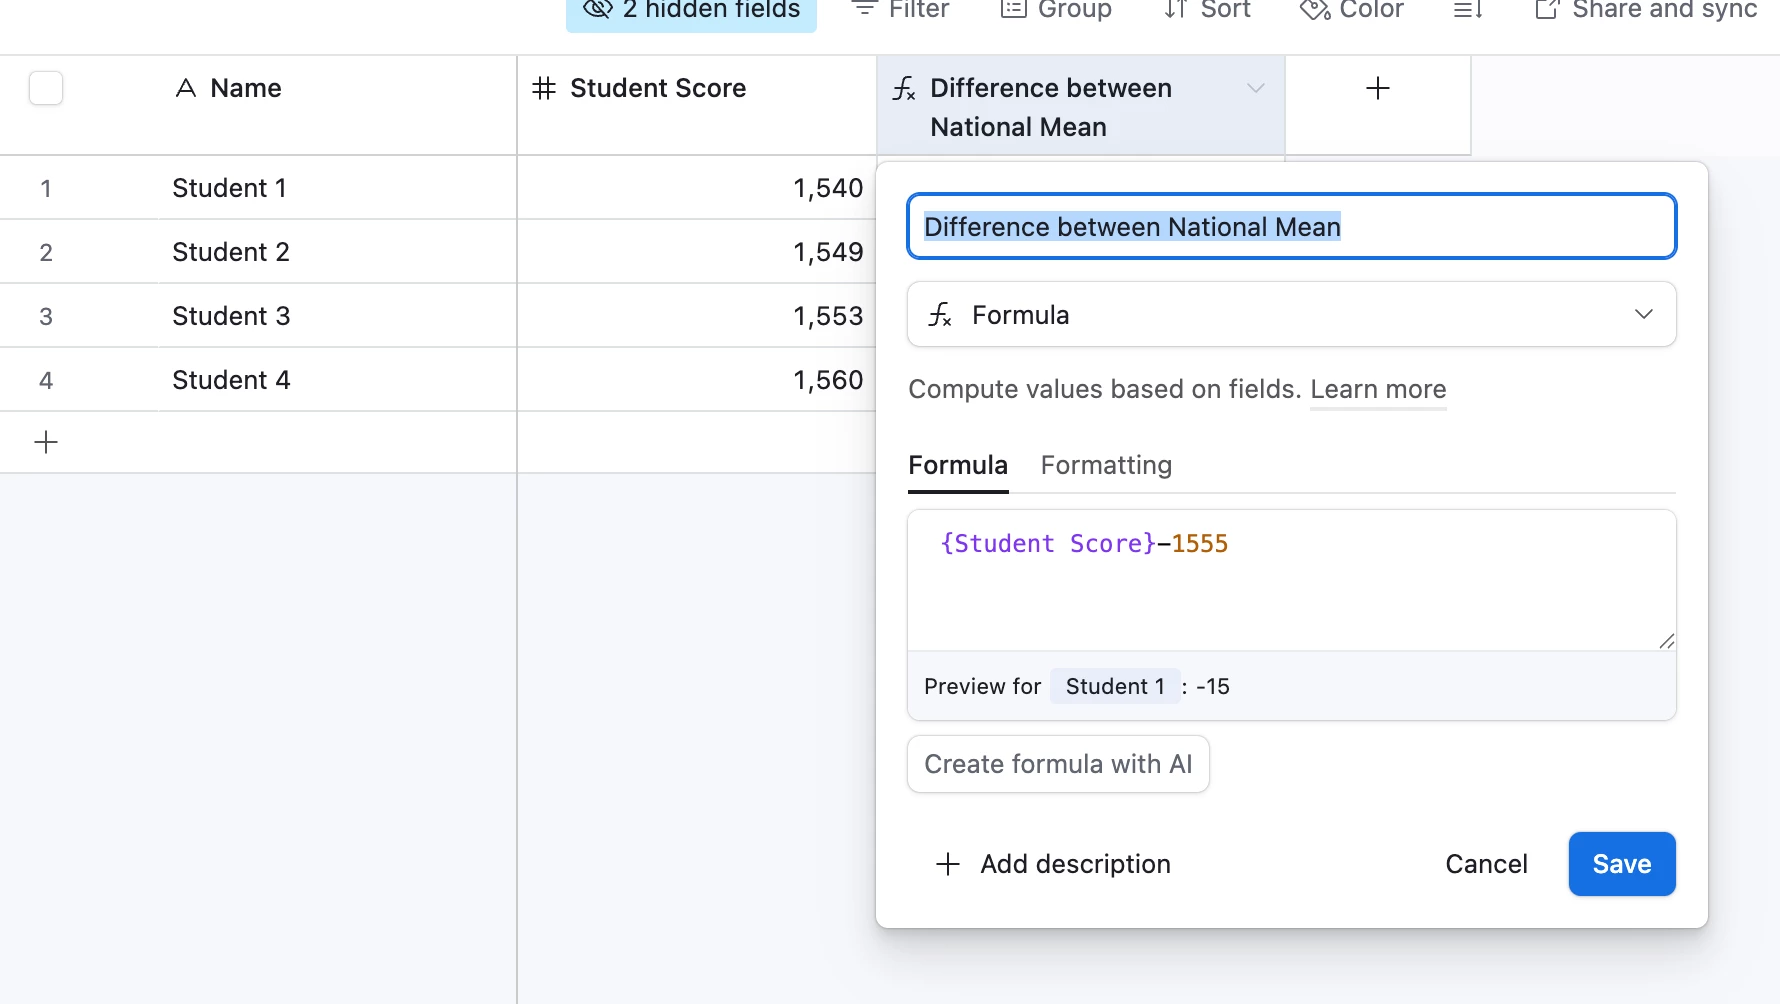Expand the Difference between National Mean column menu
The image size is (1780, 1004).
1255,88
